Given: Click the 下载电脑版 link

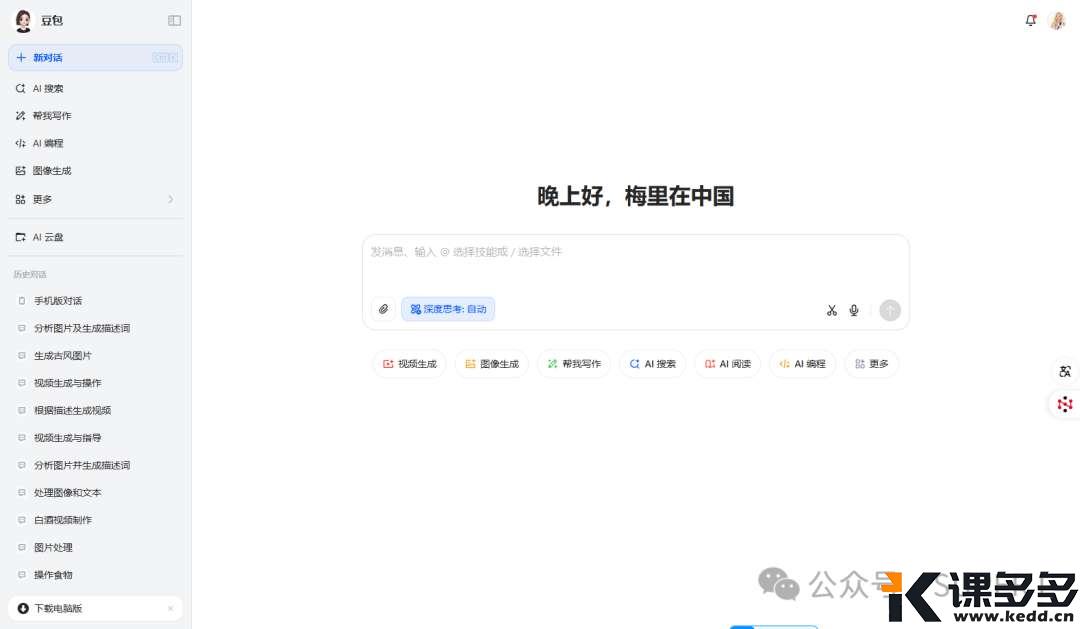Looking at the screenshot, I should tap(55, 608).
